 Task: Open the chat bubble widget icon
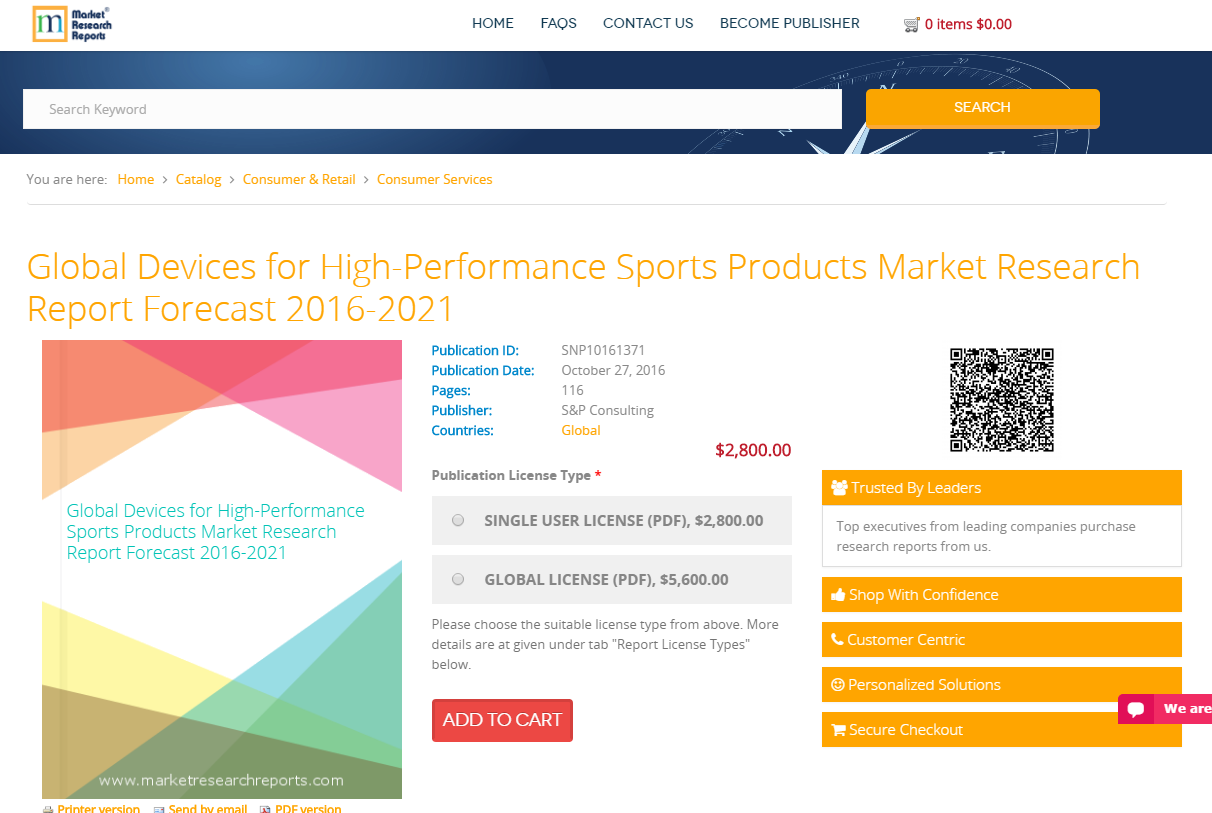click(1136, 709)
